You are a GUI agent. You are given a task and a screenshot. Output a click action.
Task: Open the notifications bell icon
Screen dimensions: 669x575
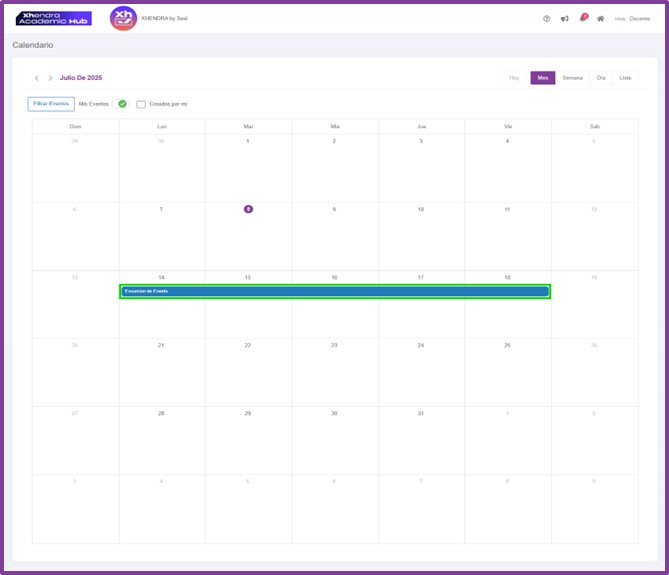(582, 18)
